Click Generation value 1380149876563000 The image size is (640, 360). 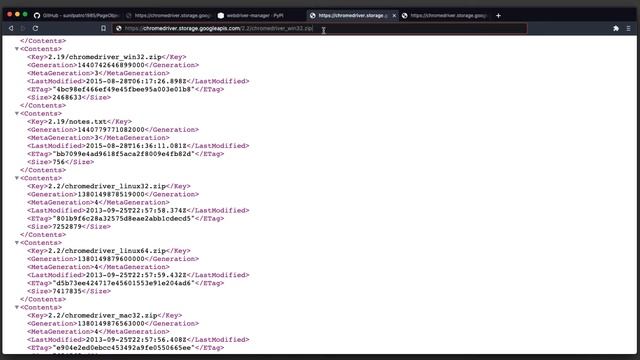[x=111, y=324]
